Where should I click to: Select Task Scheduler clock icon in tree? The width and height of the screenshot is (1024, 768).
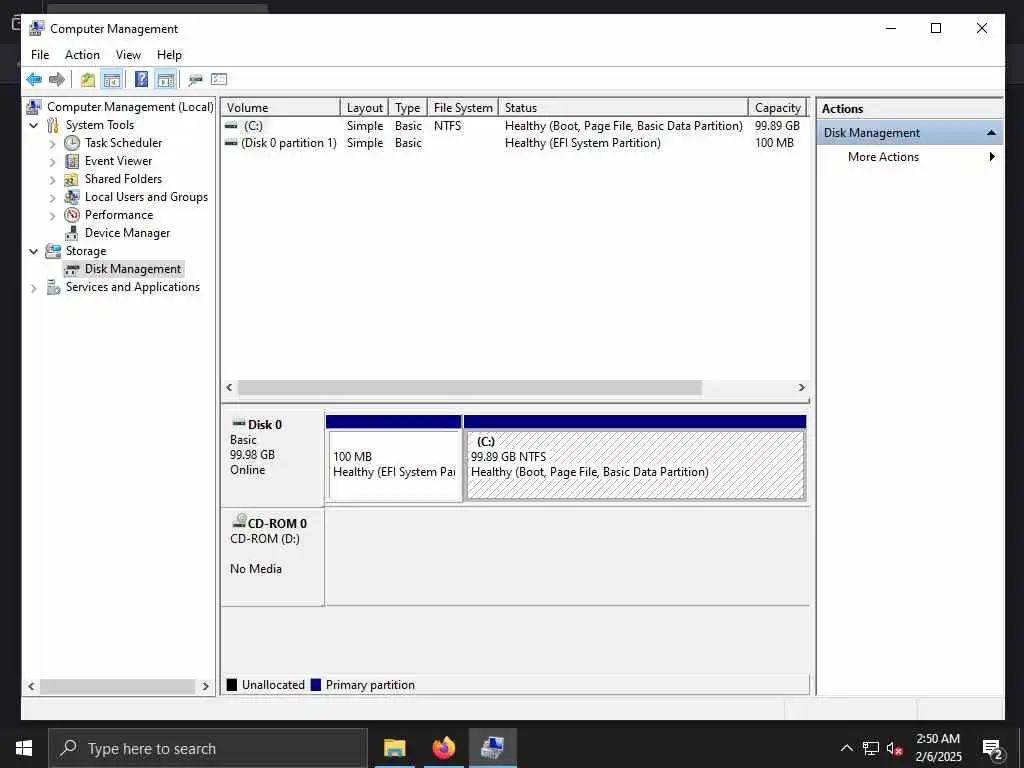[72, 143]
